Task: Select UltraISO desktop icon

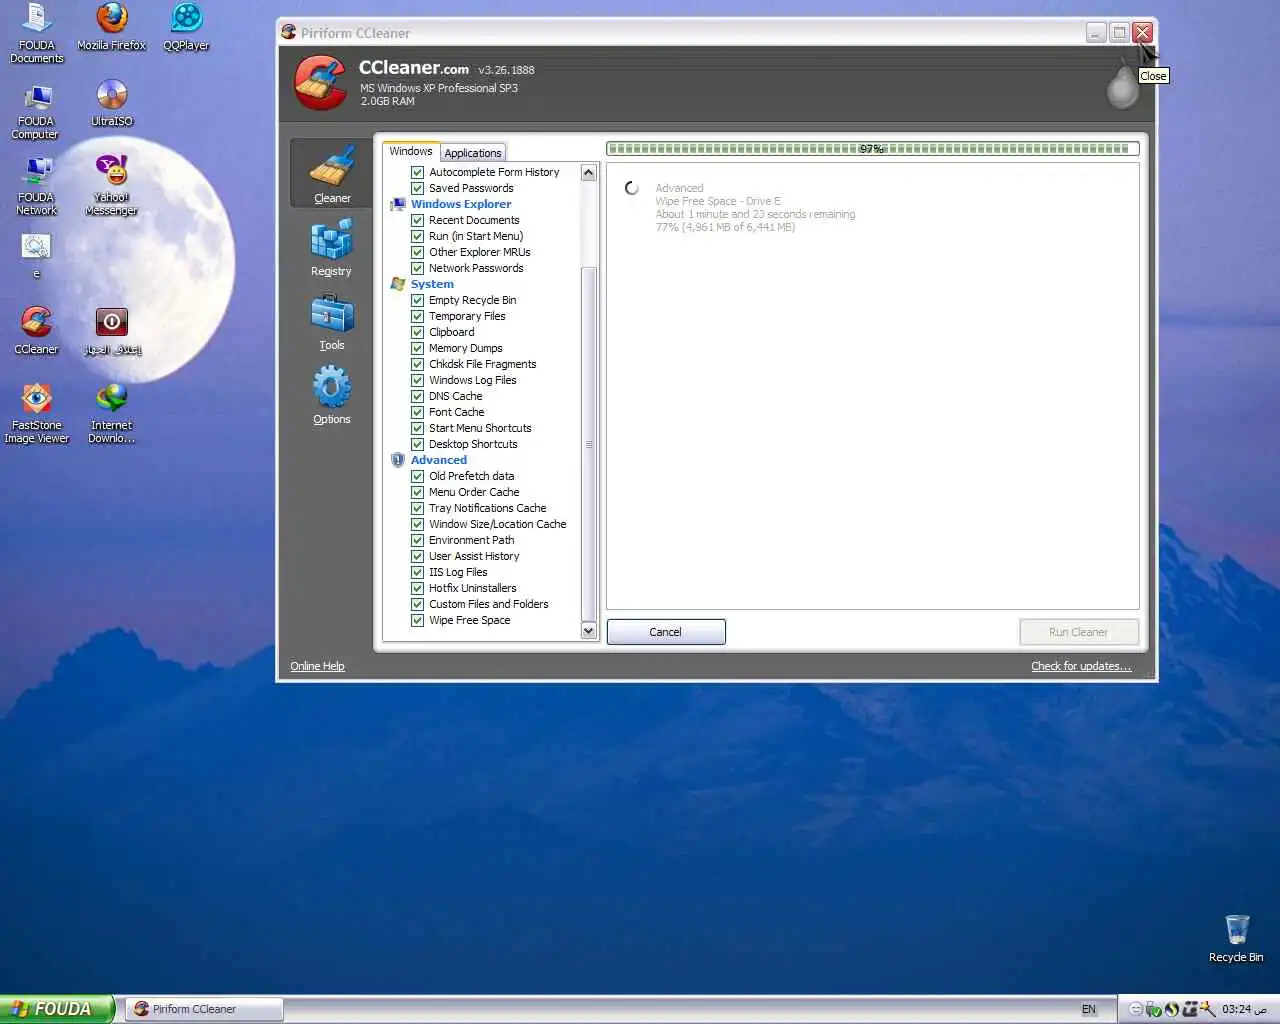Action: coord(112,104)
